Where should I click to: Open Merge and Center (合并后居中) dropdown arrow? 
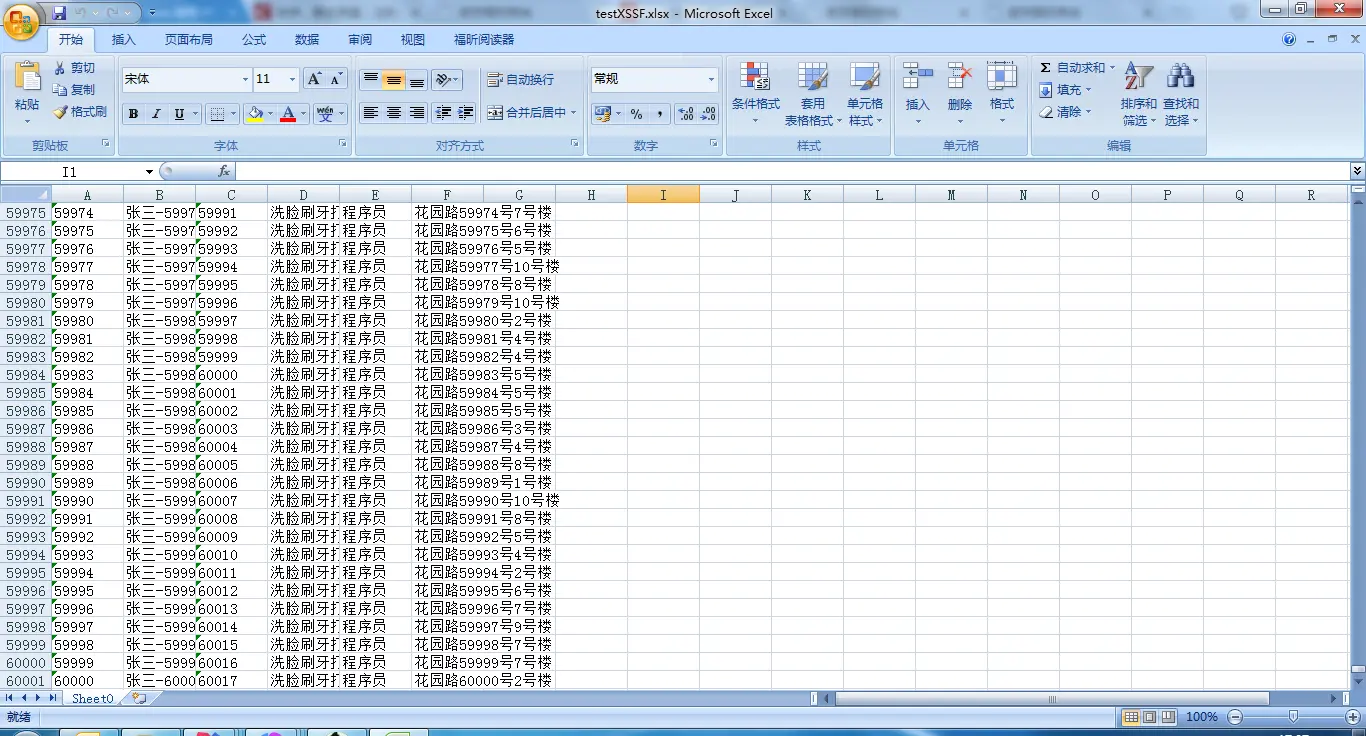pyautogui.click(x=574, y=113)
